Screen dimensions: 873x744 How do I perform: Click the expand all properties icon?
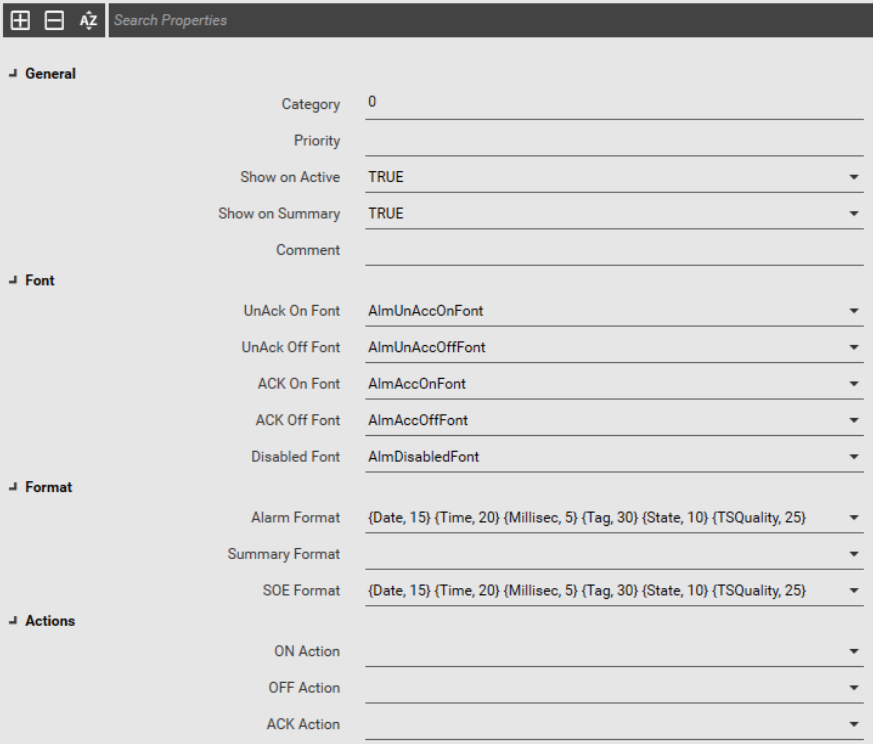click(x=21, y=21)
